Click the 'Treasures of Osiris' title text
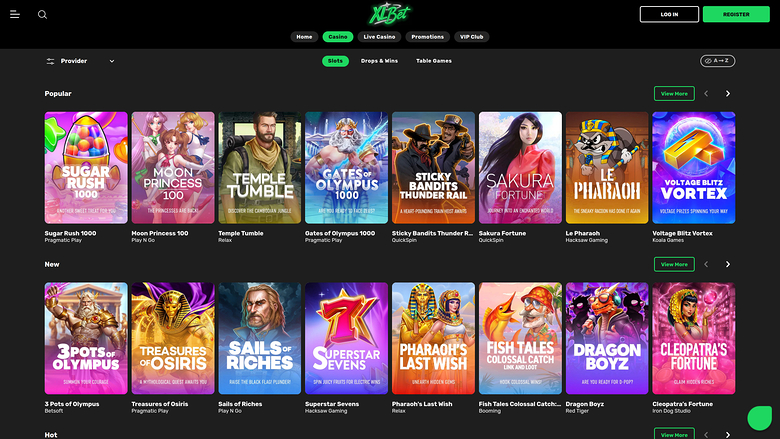This screenshot has height=439, width=780. [160, 404]
